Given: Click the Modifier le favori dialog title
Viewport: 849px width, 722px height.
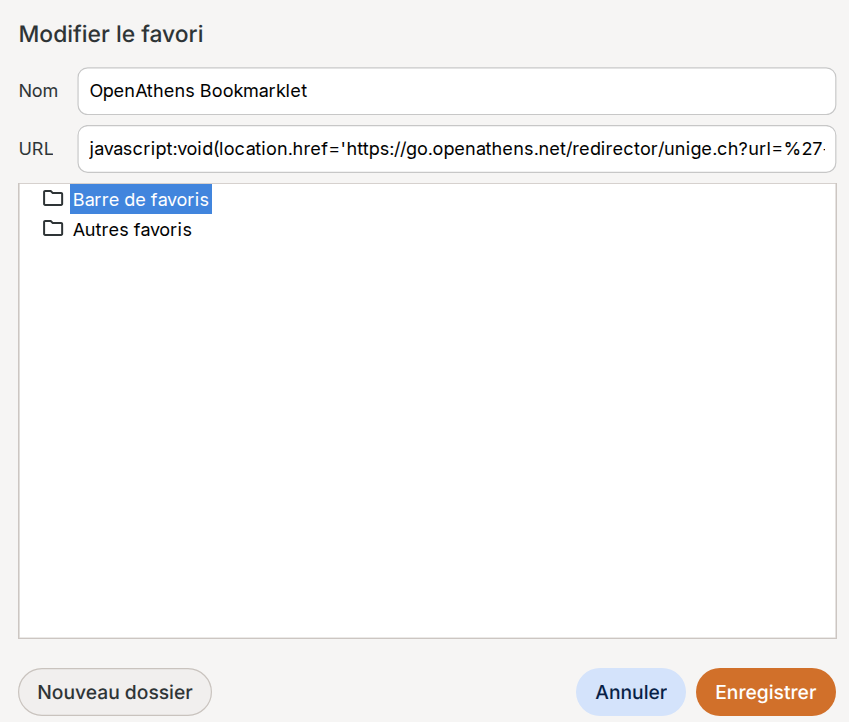Looking at the screenshot, I should [110, 34].
